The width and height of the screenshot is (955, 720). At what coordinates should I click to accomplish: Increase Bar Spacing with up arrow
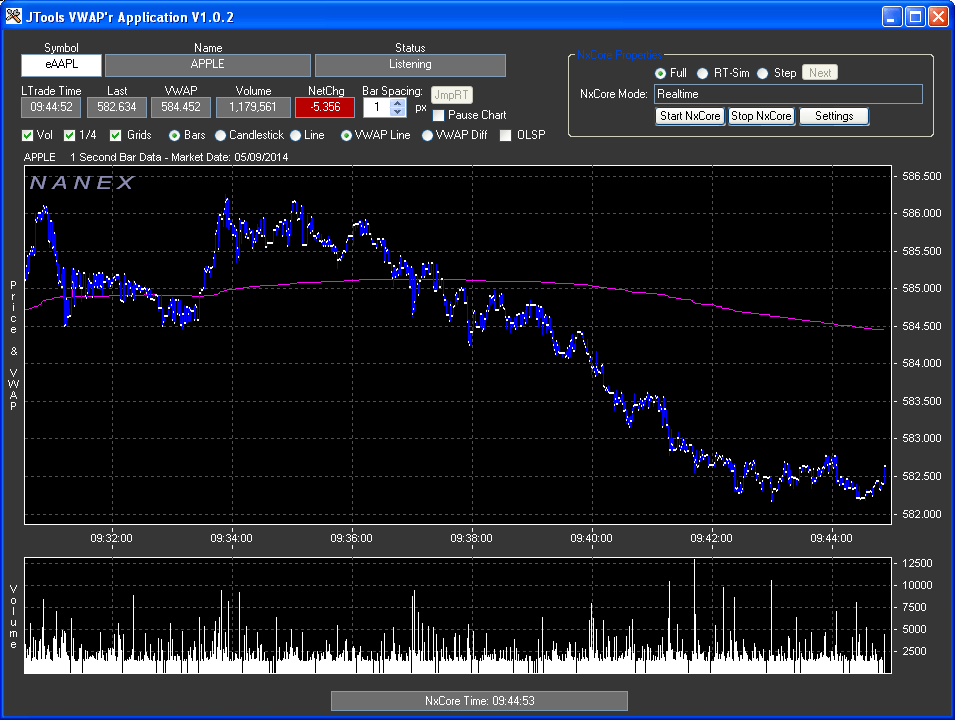pyautogui.click(x=398, y=104)
